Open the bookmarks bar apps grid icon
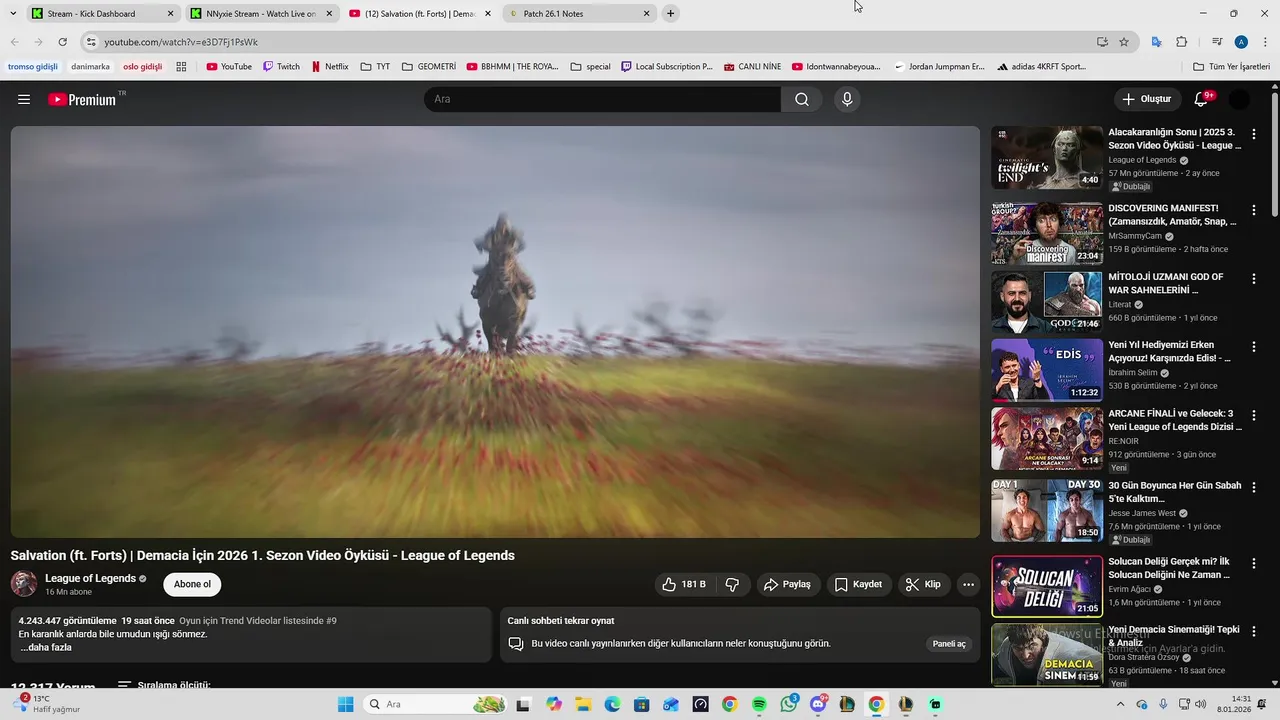This screenshot has height=720, width=1280. tap(181, 67)
